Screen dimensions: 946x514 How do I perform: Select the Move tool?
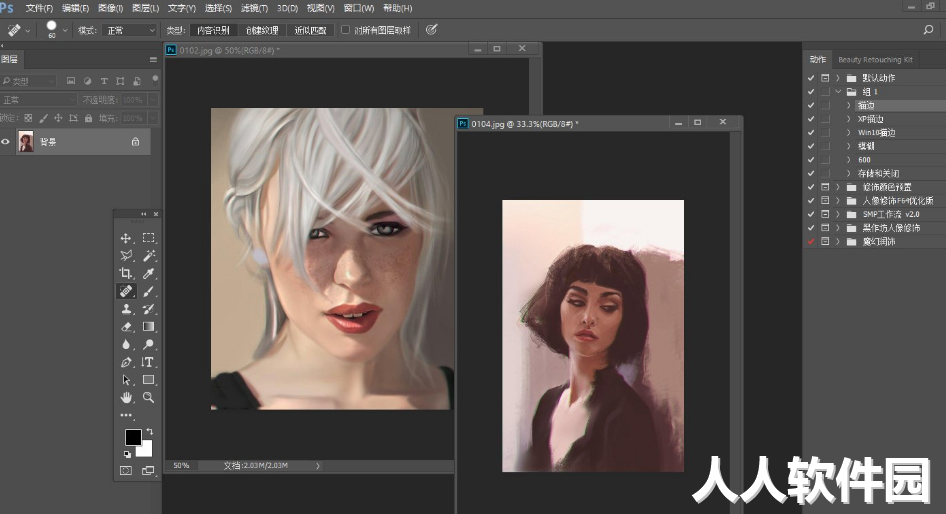[x=125, y=238]
